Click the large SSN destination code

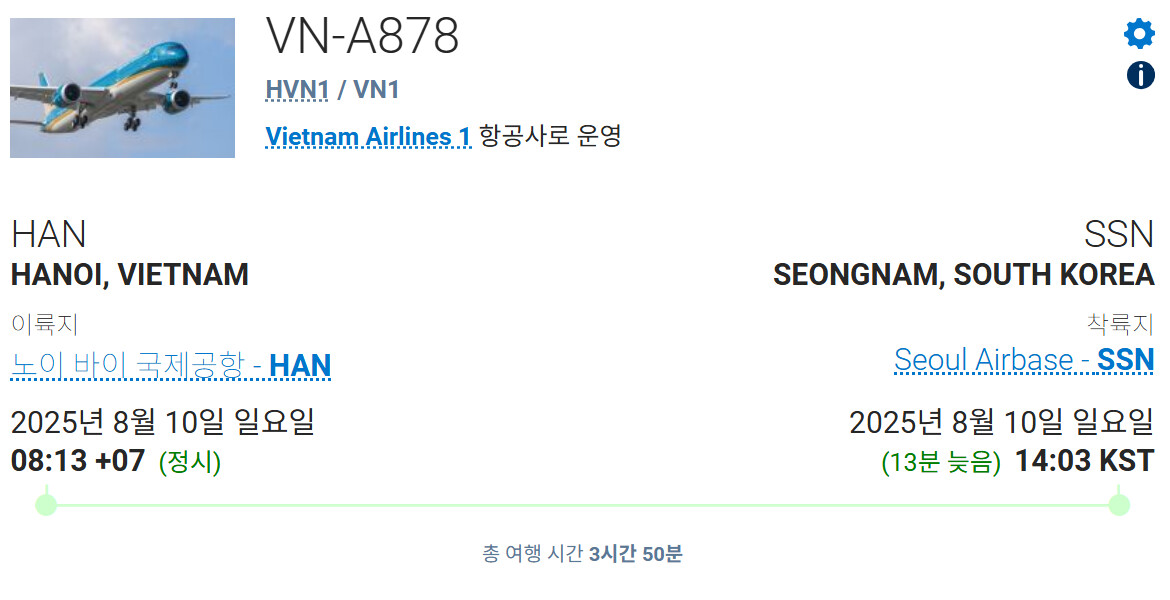click(x=1118, y=234)
